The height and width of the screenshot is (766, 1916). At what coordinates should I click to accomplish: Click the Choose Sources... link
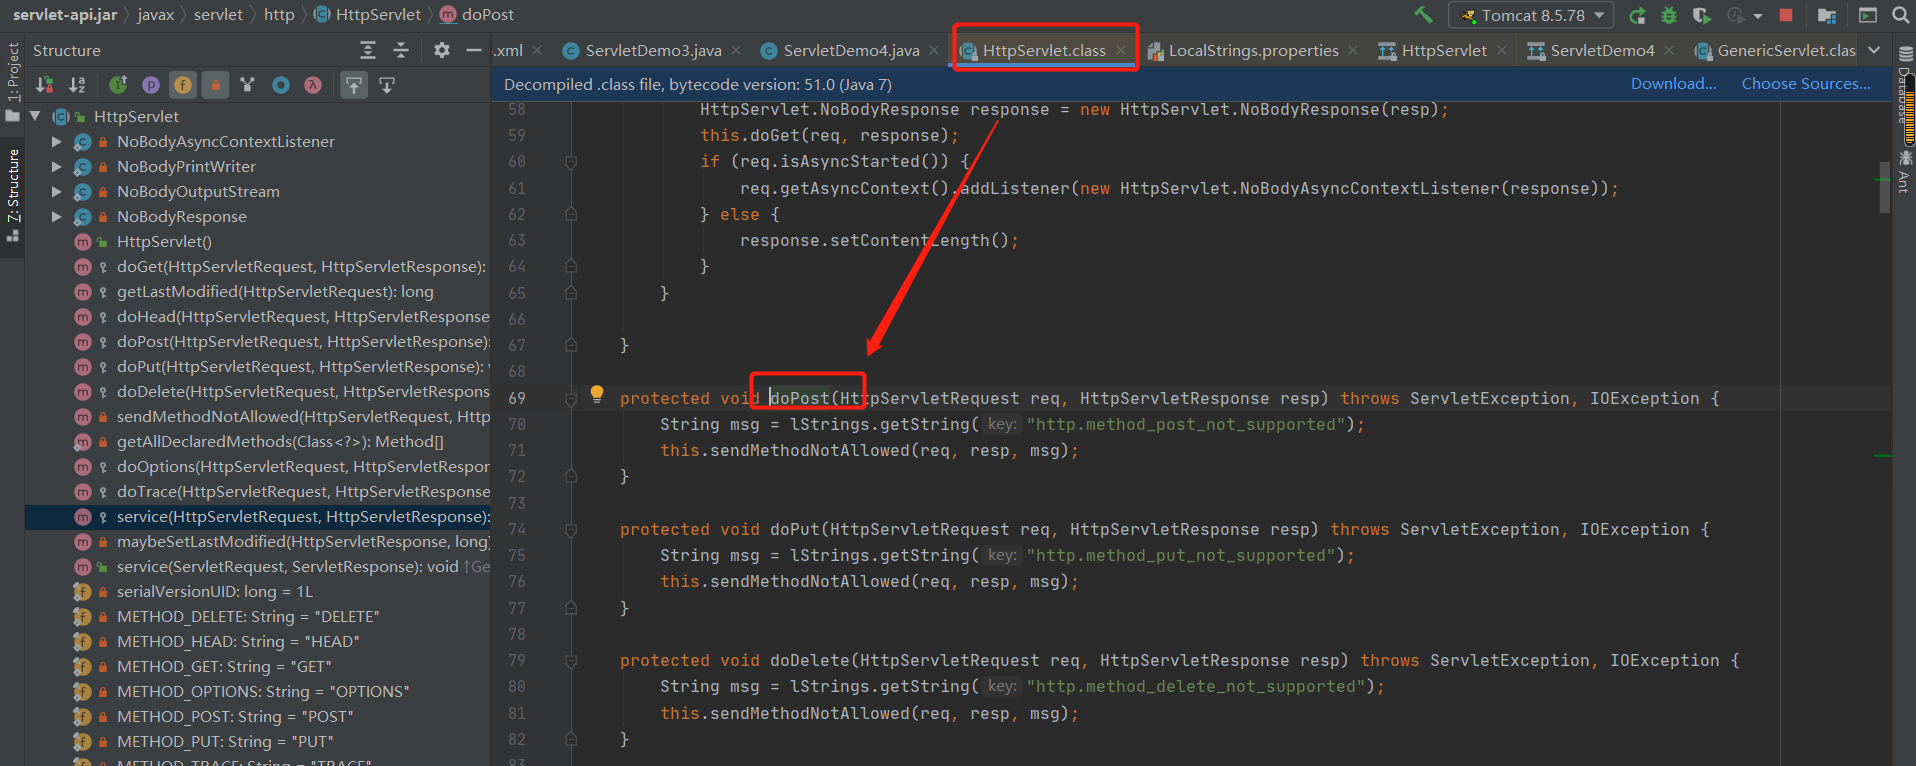click(x=1806, y=84)
